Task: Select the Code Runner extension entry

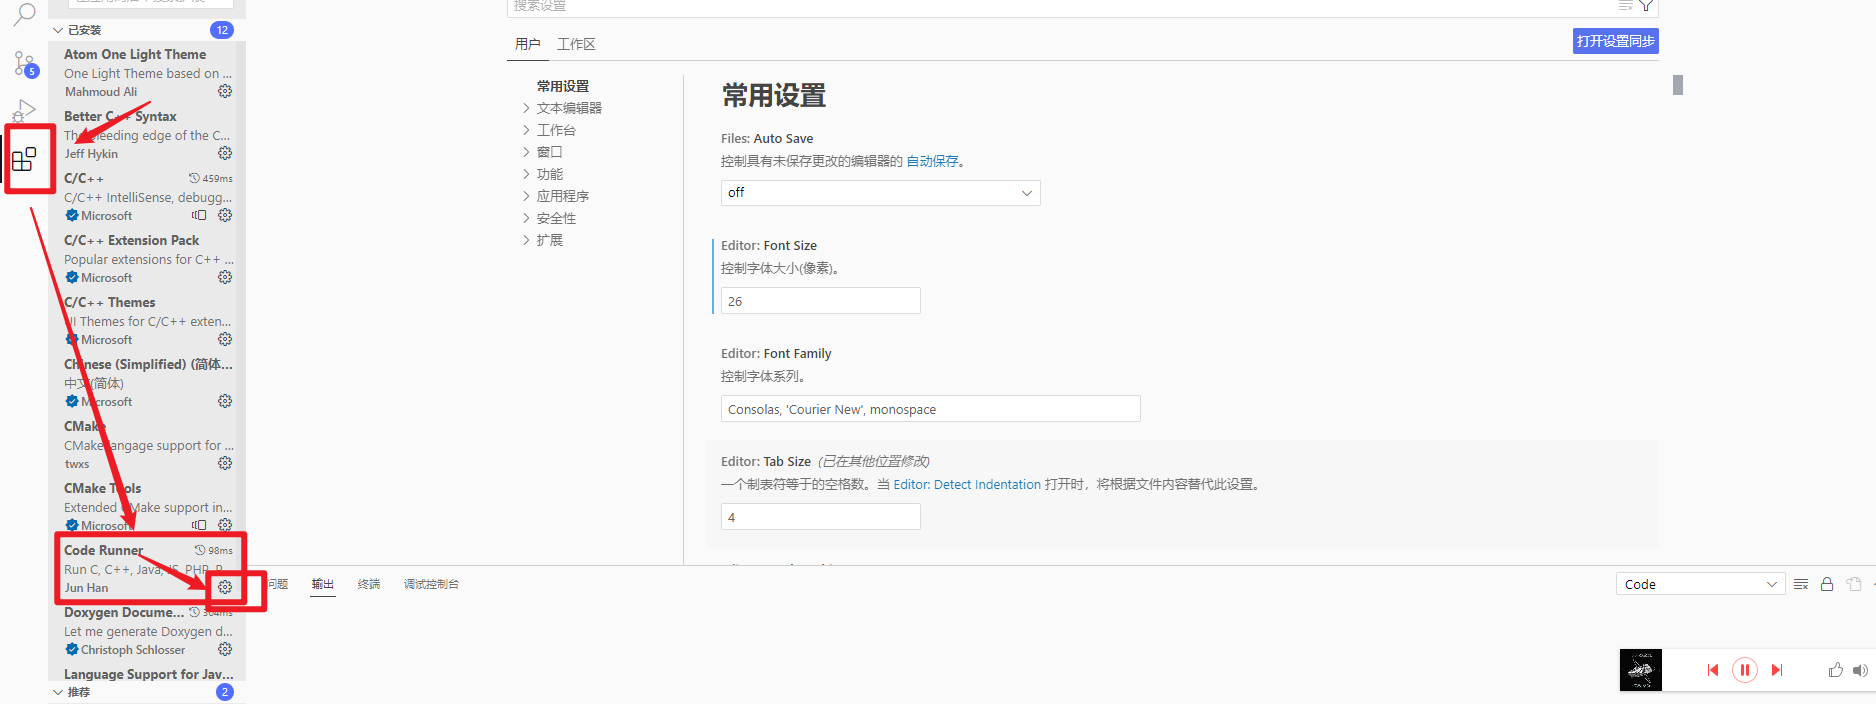Action: 148,568
